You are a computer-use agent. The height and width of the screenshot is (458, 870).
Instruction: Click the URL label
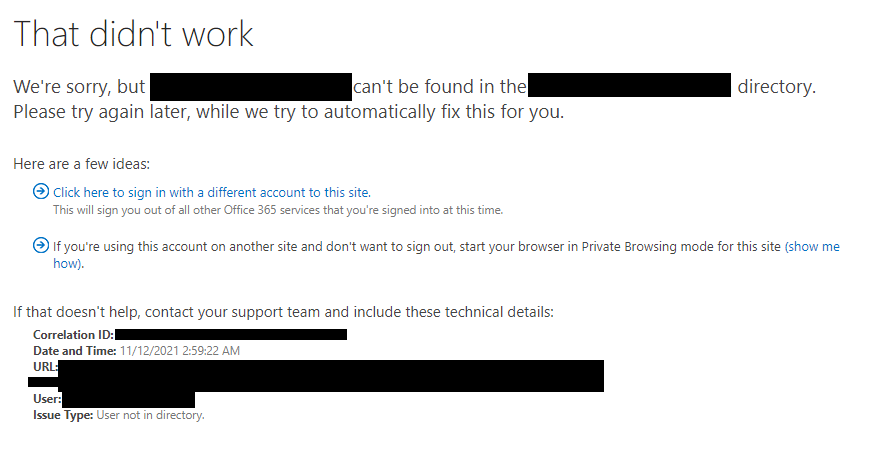[x=45, y=367]
